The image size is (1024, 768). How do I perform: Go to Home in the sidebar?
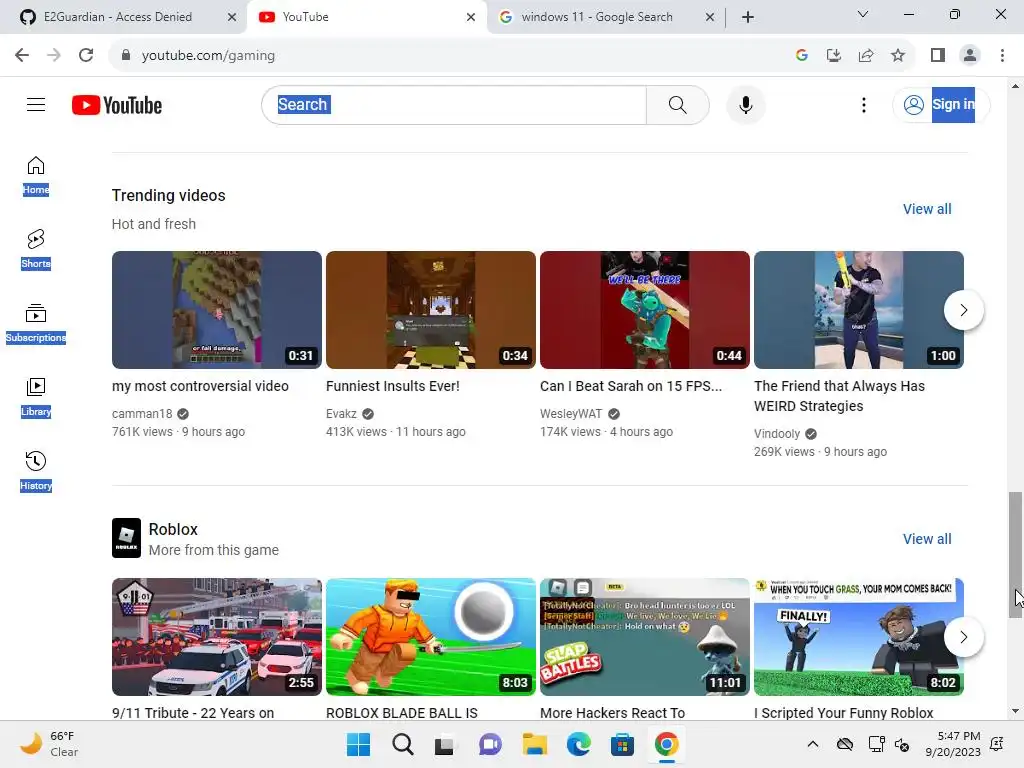[x=36, y=176]
